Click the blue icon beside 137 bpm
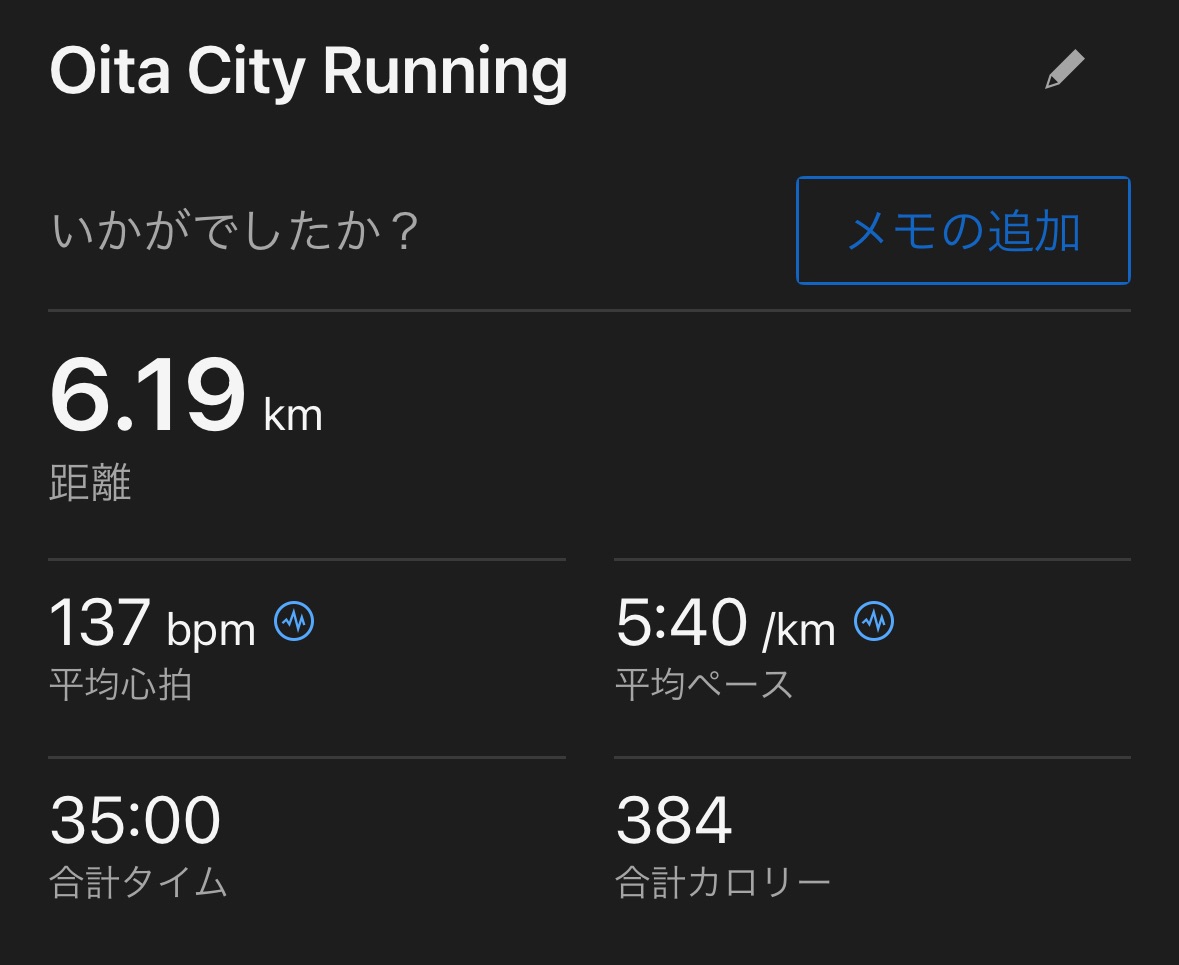Image resolution: width=1179 pixels, height=965 pixels. click(294, 622)
